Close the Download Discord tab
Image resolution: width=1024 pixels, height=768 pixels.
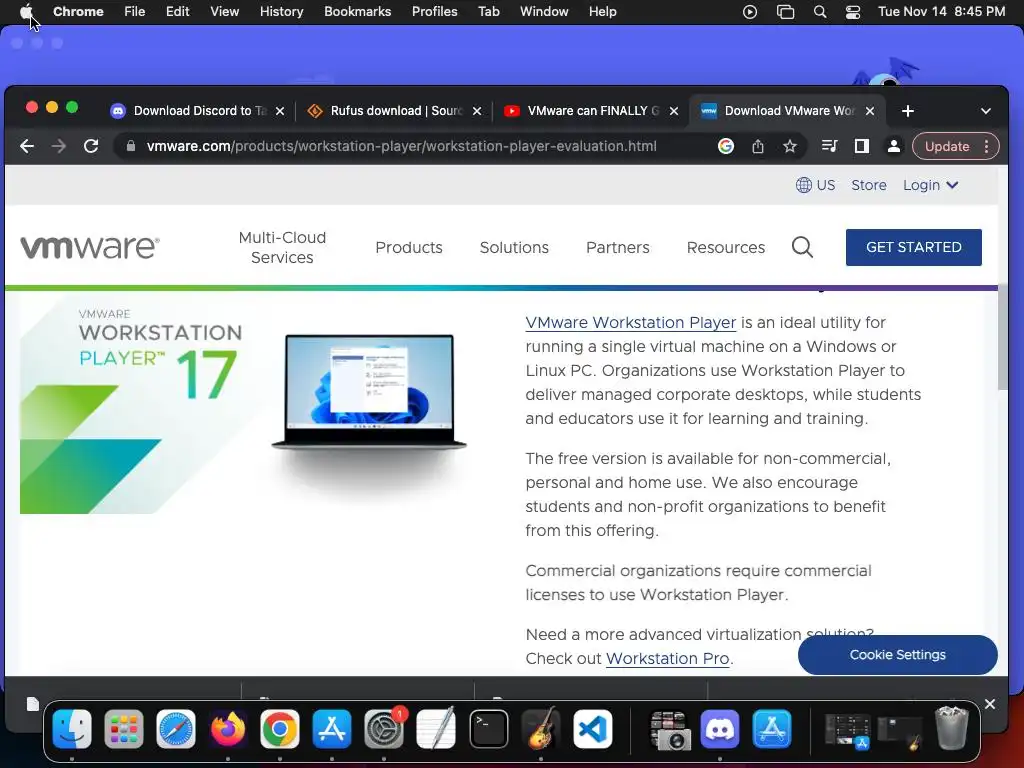pos(280,111)
